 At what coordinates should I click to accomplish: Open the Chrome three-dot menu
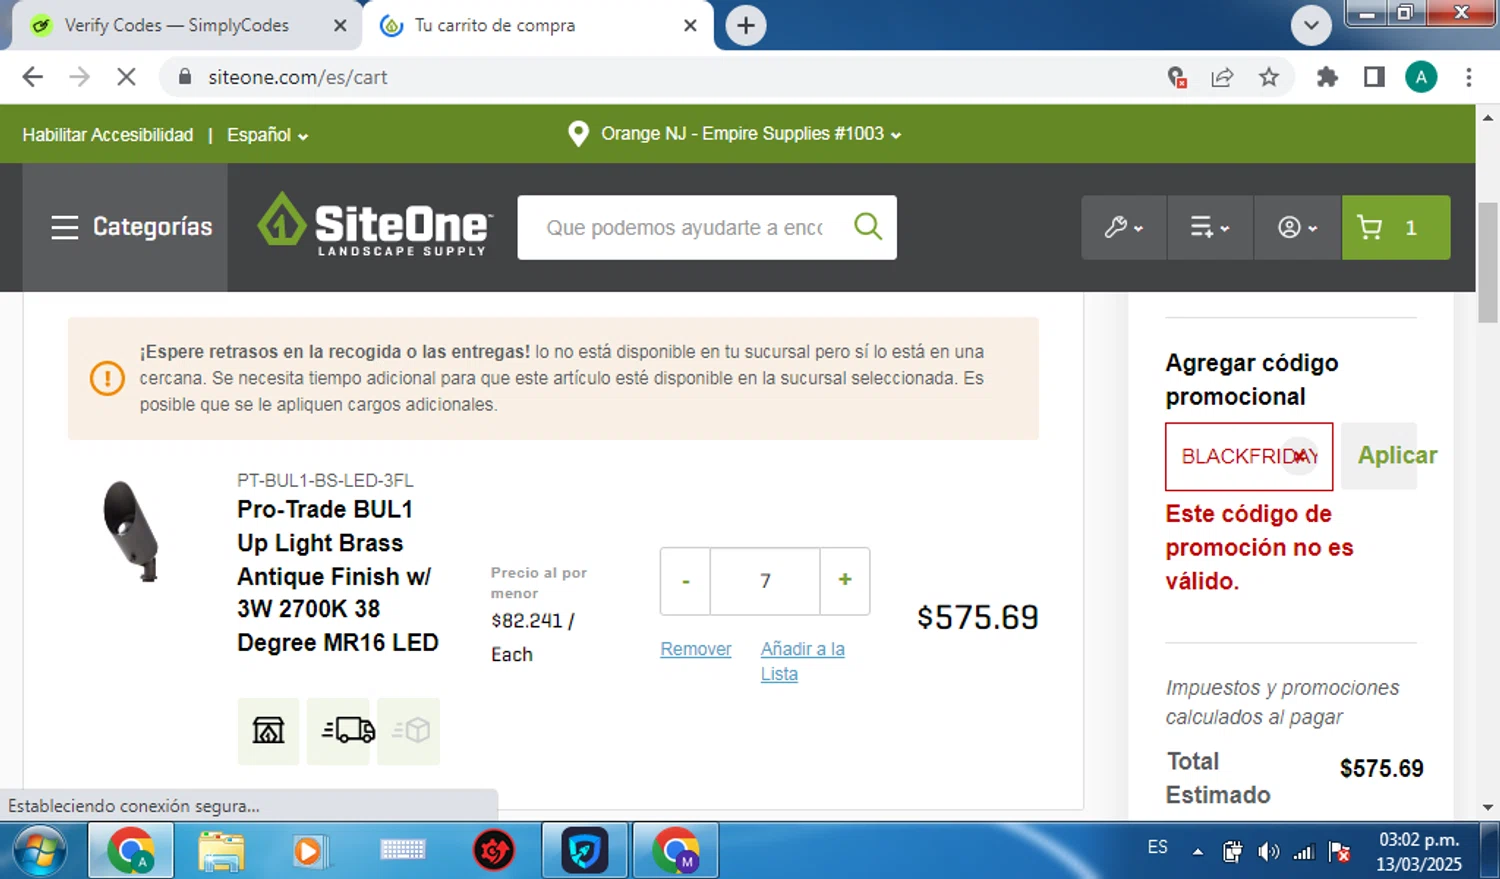[1468, 77]
